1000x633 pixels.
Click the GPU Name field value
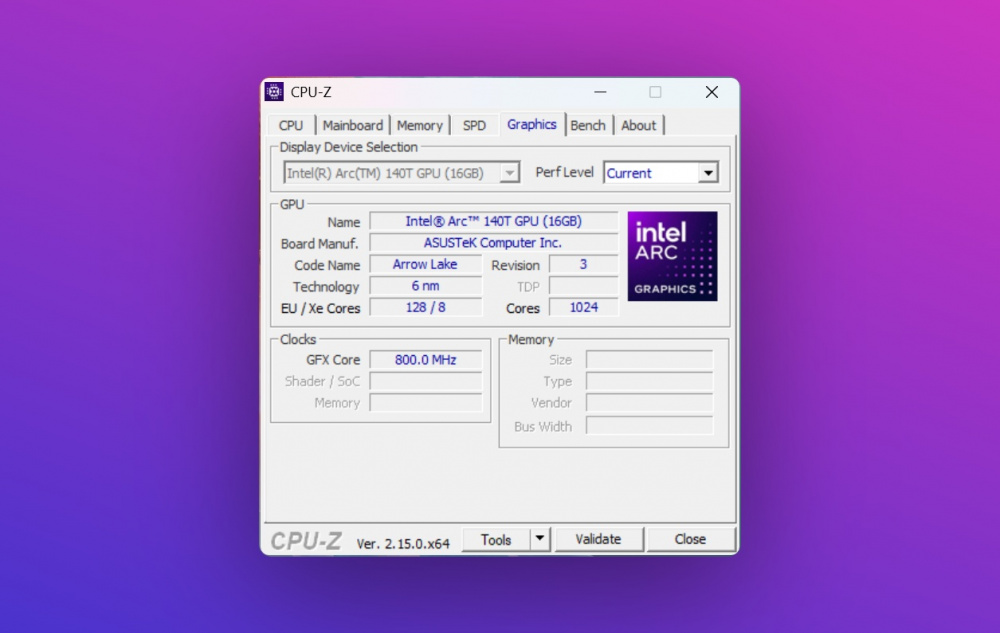coord(494,221)
